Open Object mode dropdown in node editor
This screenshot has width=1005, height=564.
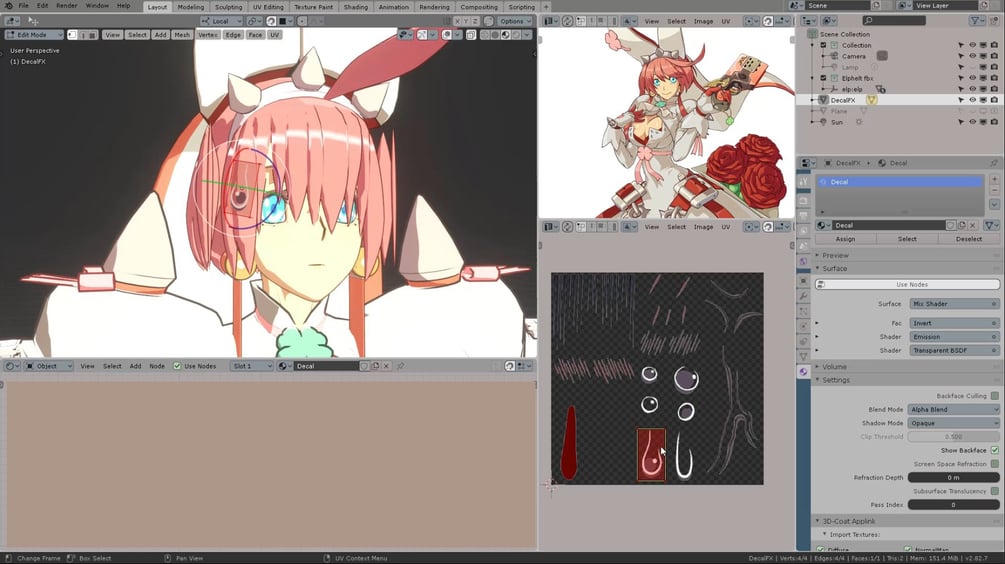(x=48, y=366)
